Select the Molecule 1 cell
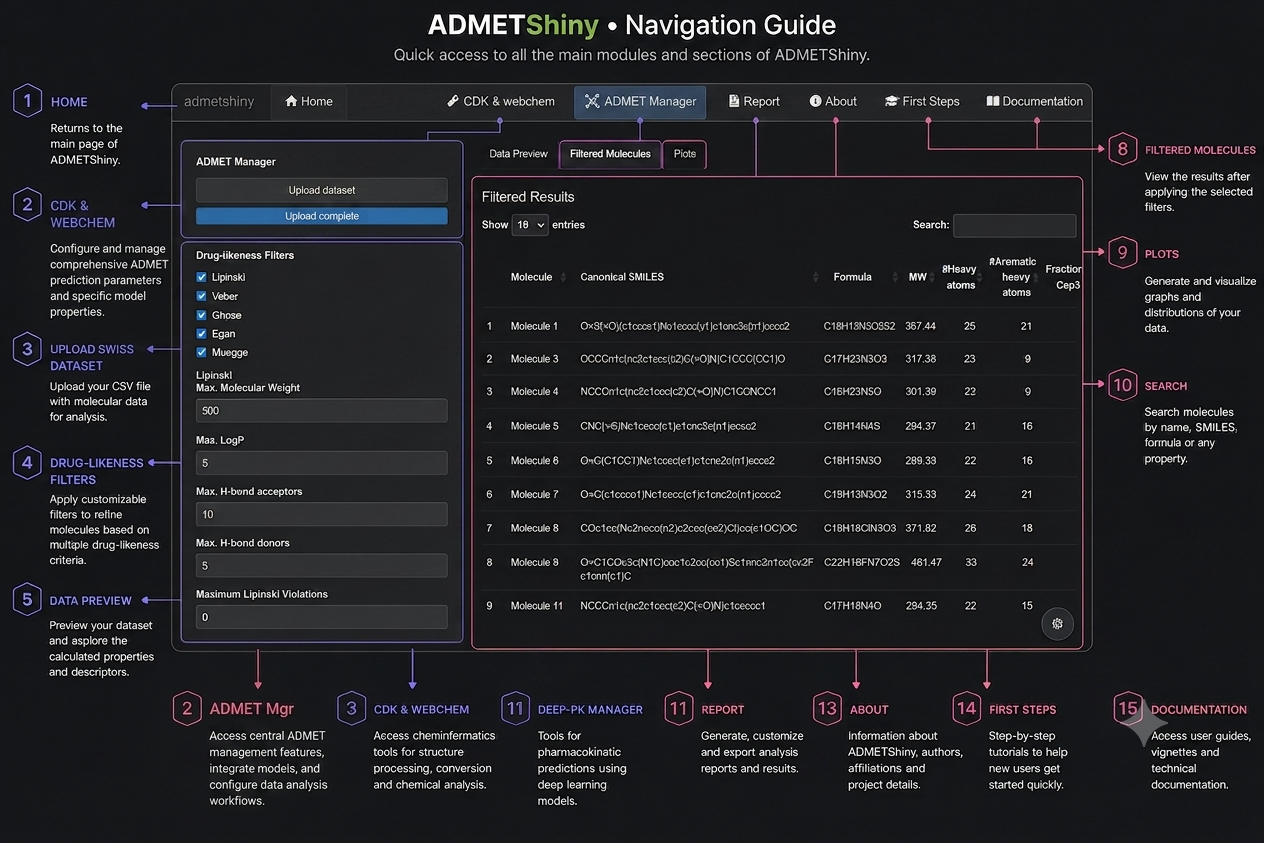 click(x=534, y=326)
